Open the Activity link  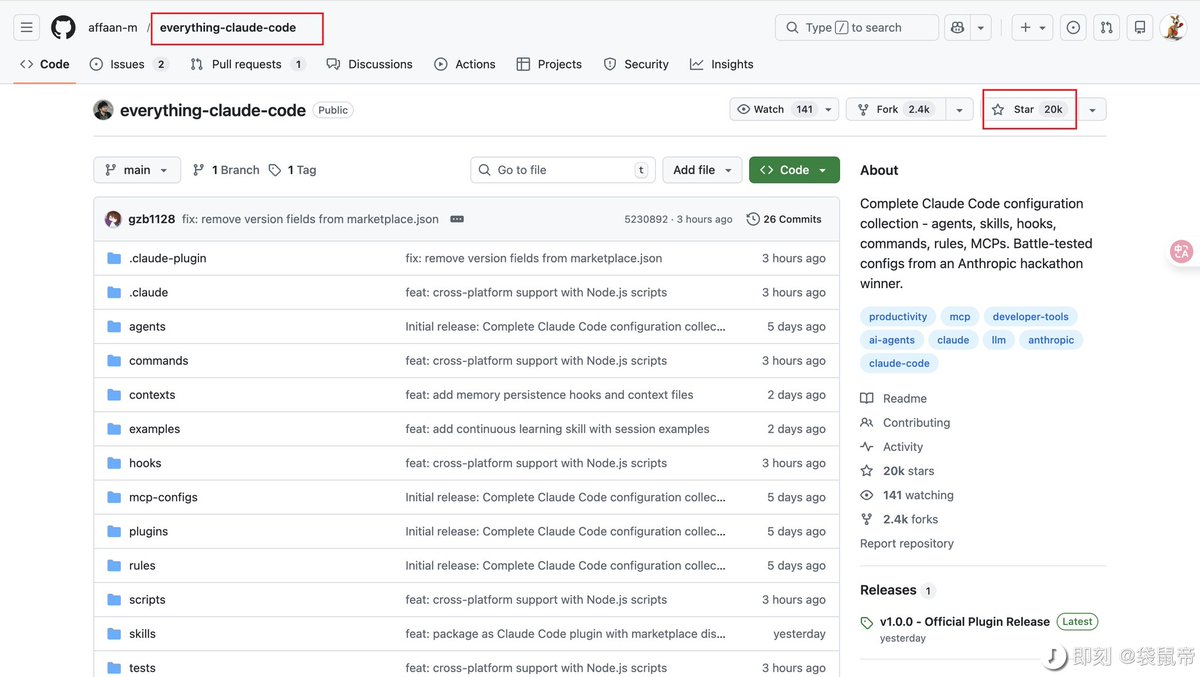click(892, 447)
